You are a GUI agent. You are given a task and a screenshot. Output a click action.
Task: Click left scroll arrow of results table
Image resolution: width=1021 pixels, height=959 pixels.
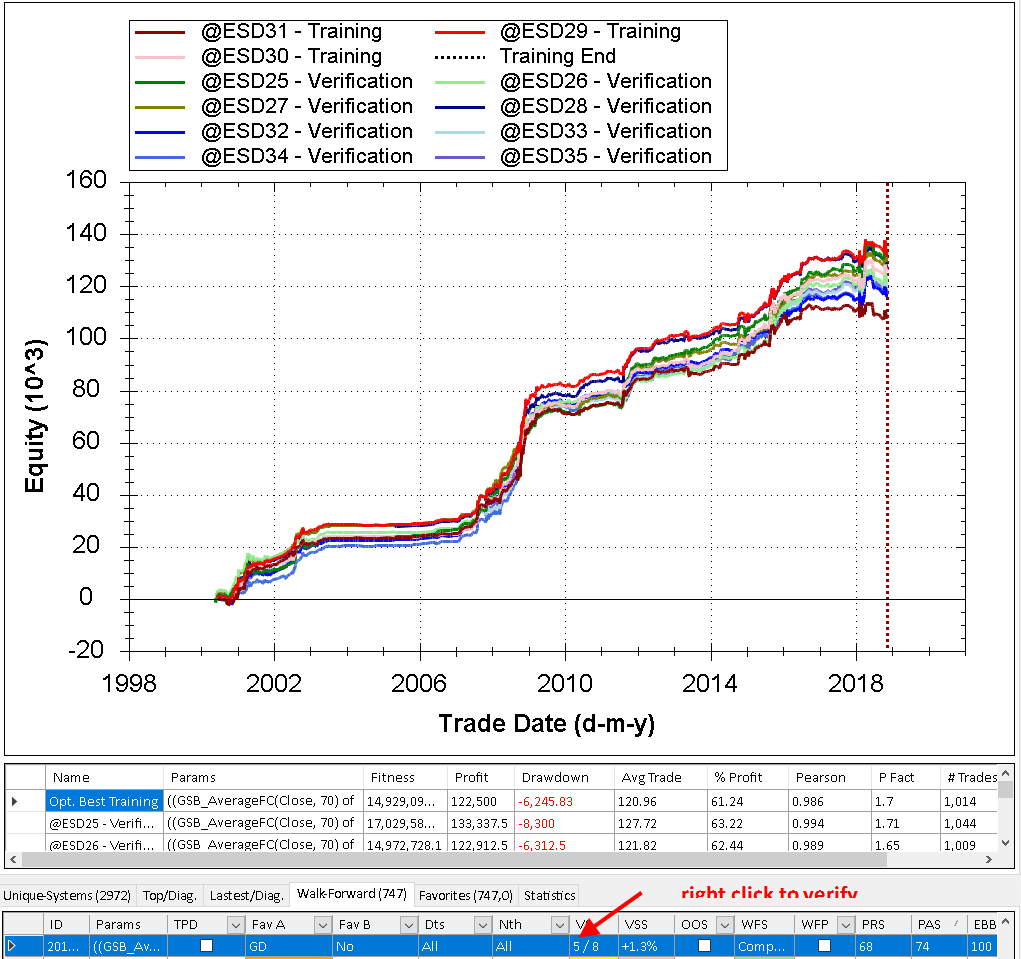coord(13,859)
